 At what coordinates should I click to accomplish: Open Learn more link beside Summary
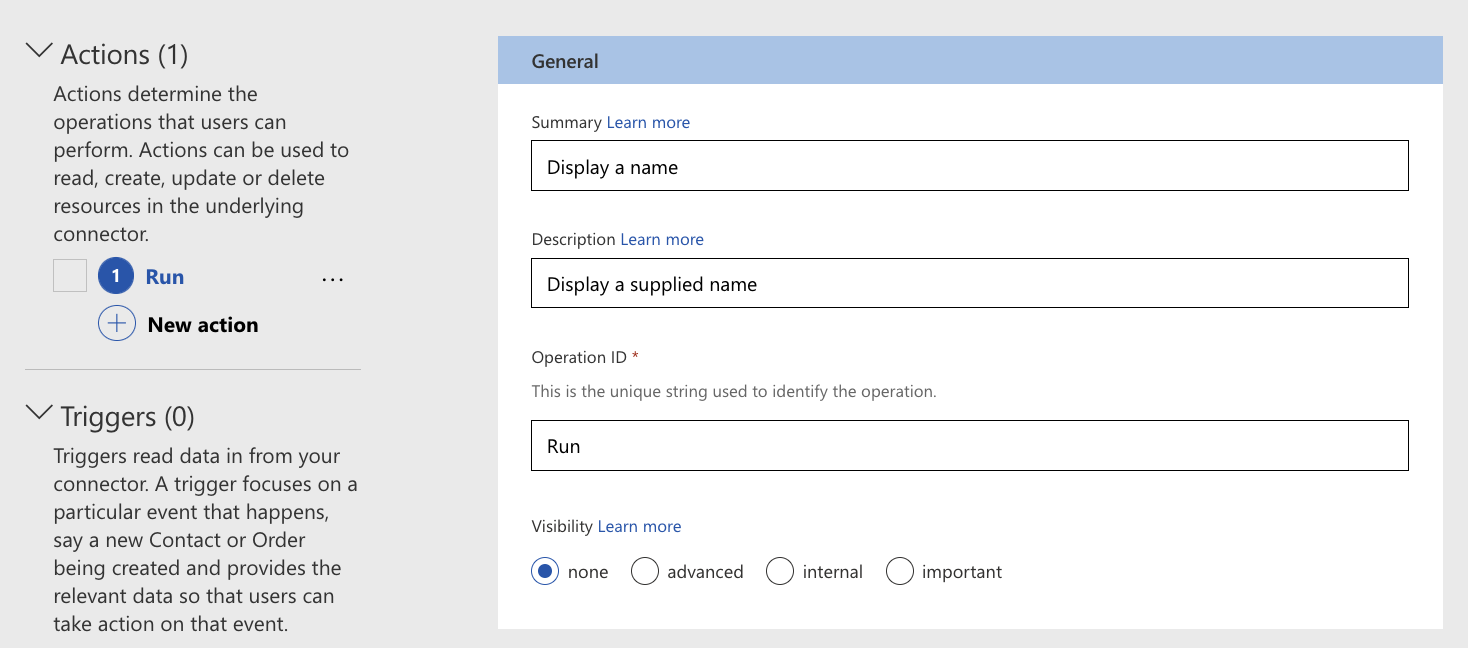point(648,122)
